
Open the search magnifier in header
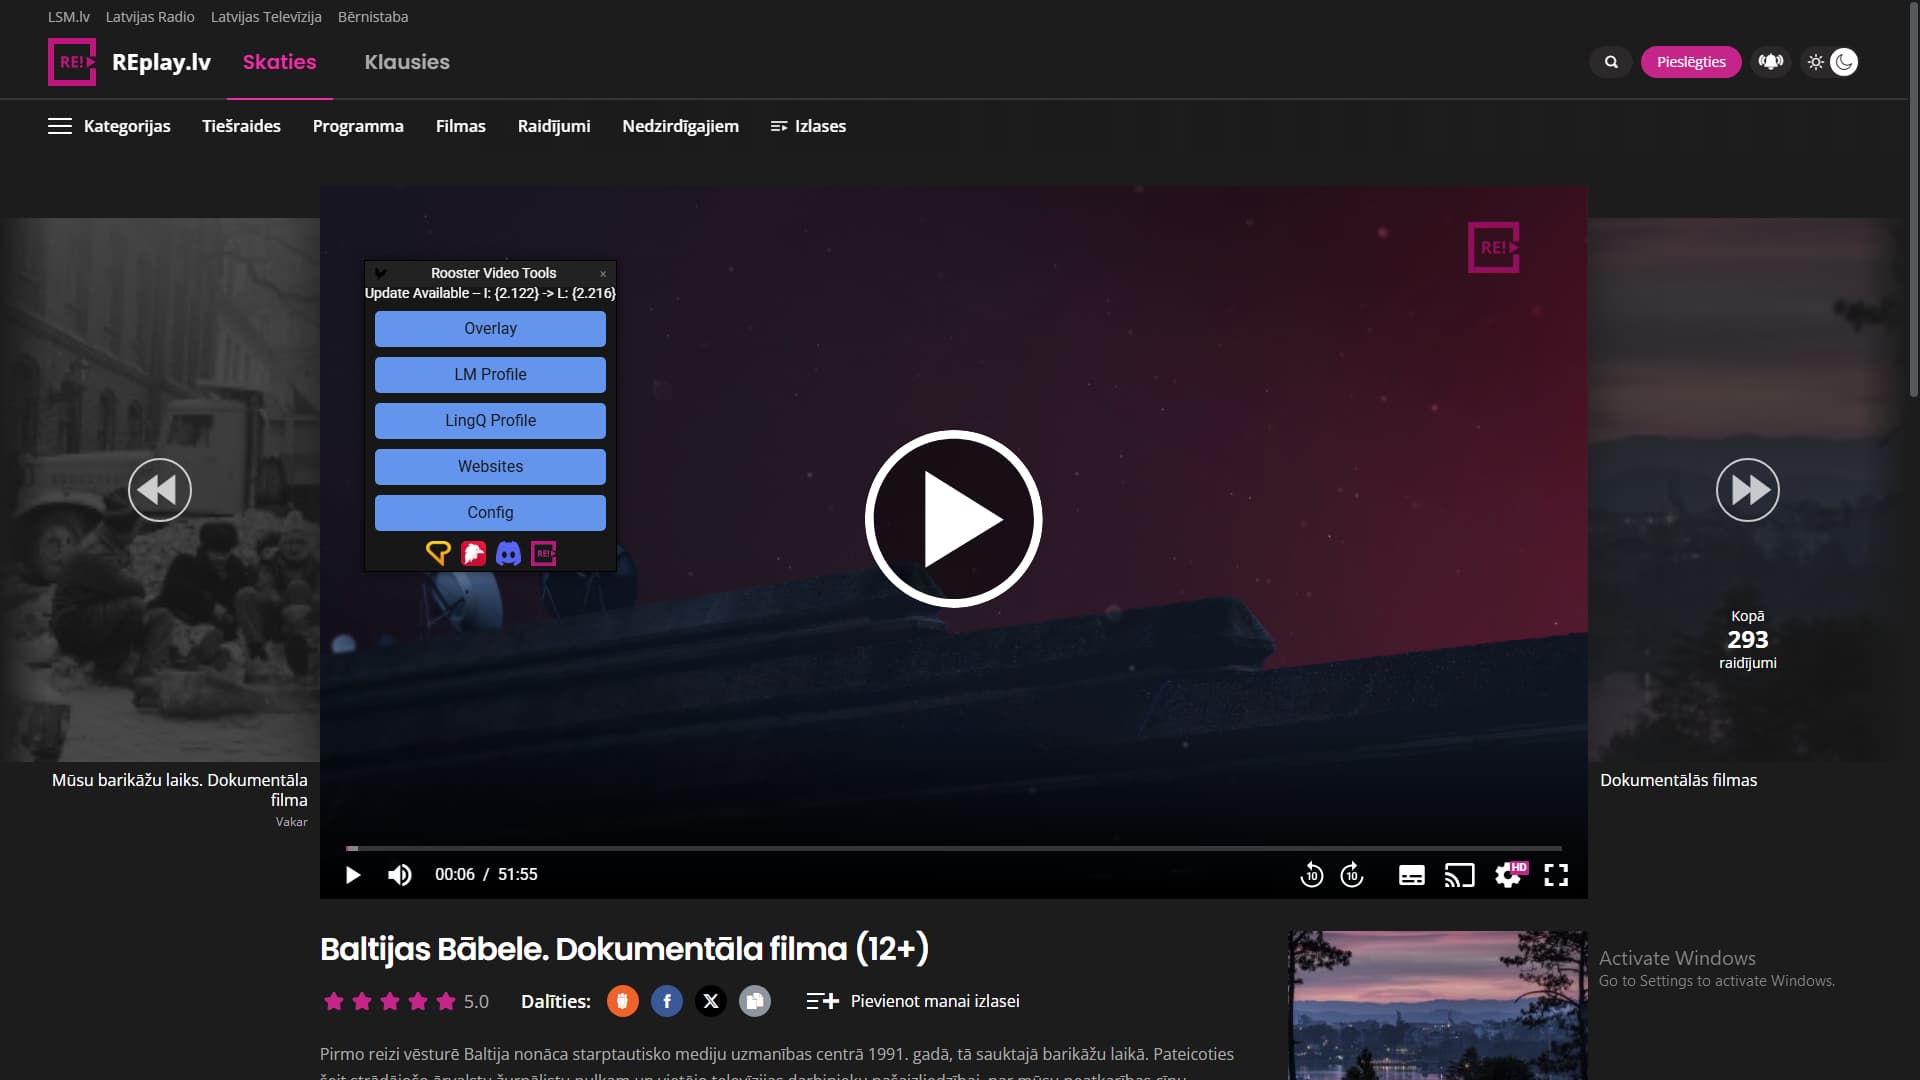click(1611, 62)
